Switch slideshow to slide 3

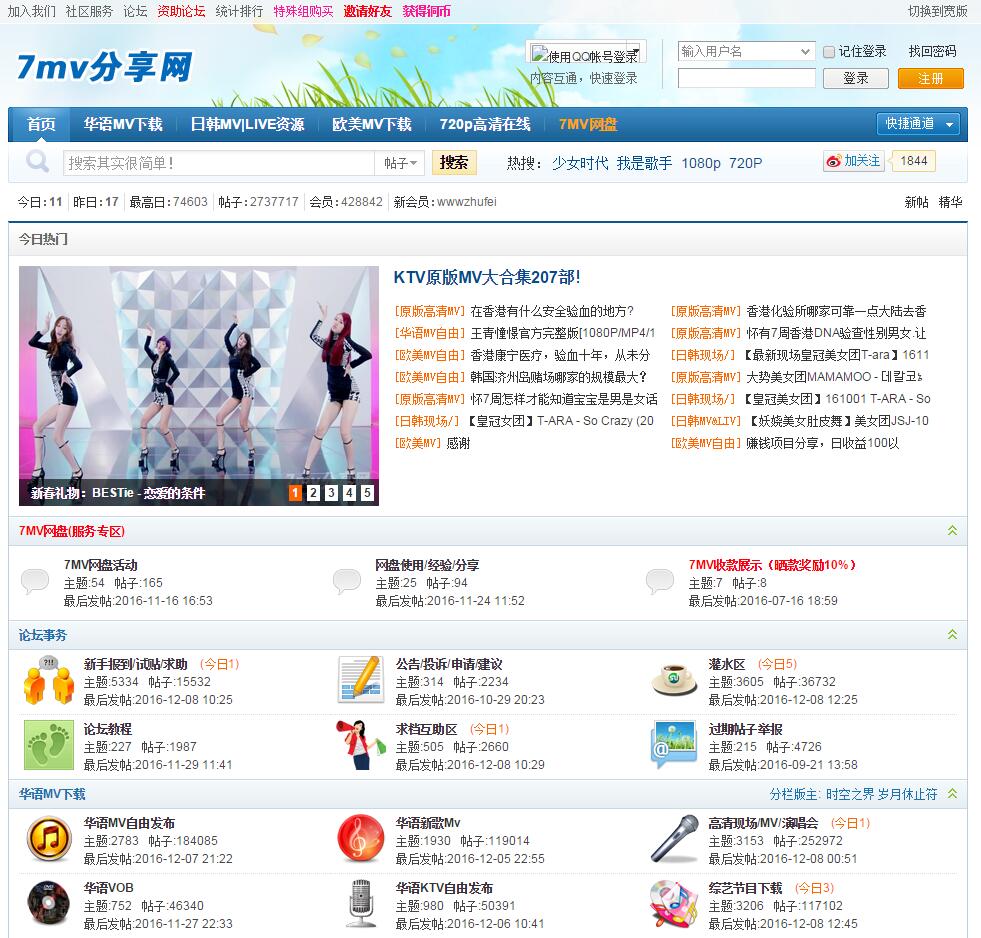tap(332, 492)
